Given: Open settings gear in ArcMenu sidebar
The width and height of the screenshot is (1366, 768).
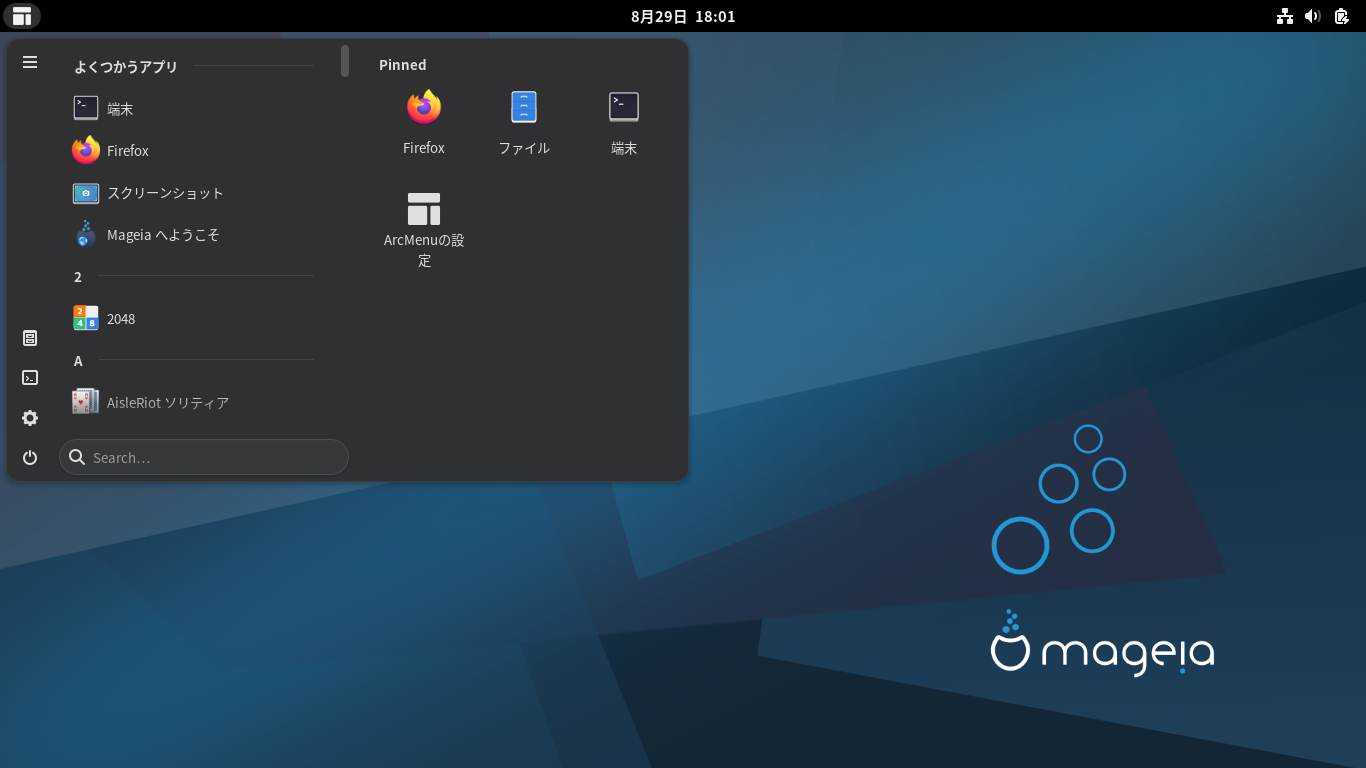Looking at the screenshot, I should coord(30,418).
